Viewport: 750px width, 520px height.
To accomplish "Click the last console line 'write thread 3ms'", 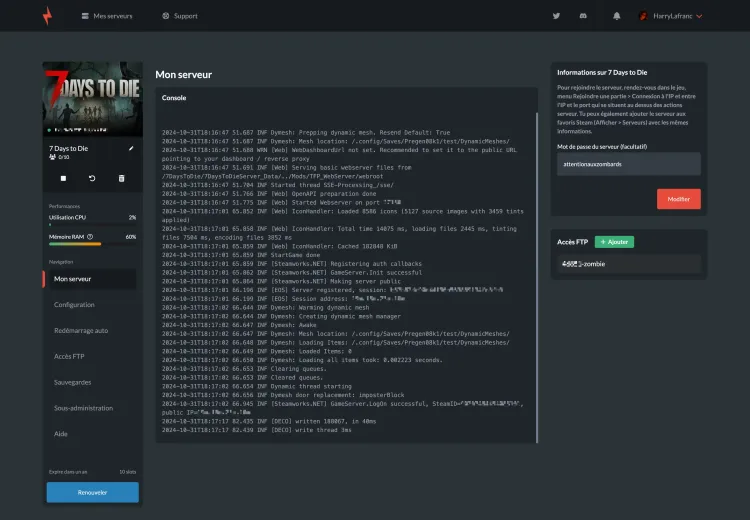I will click(256, 430).
